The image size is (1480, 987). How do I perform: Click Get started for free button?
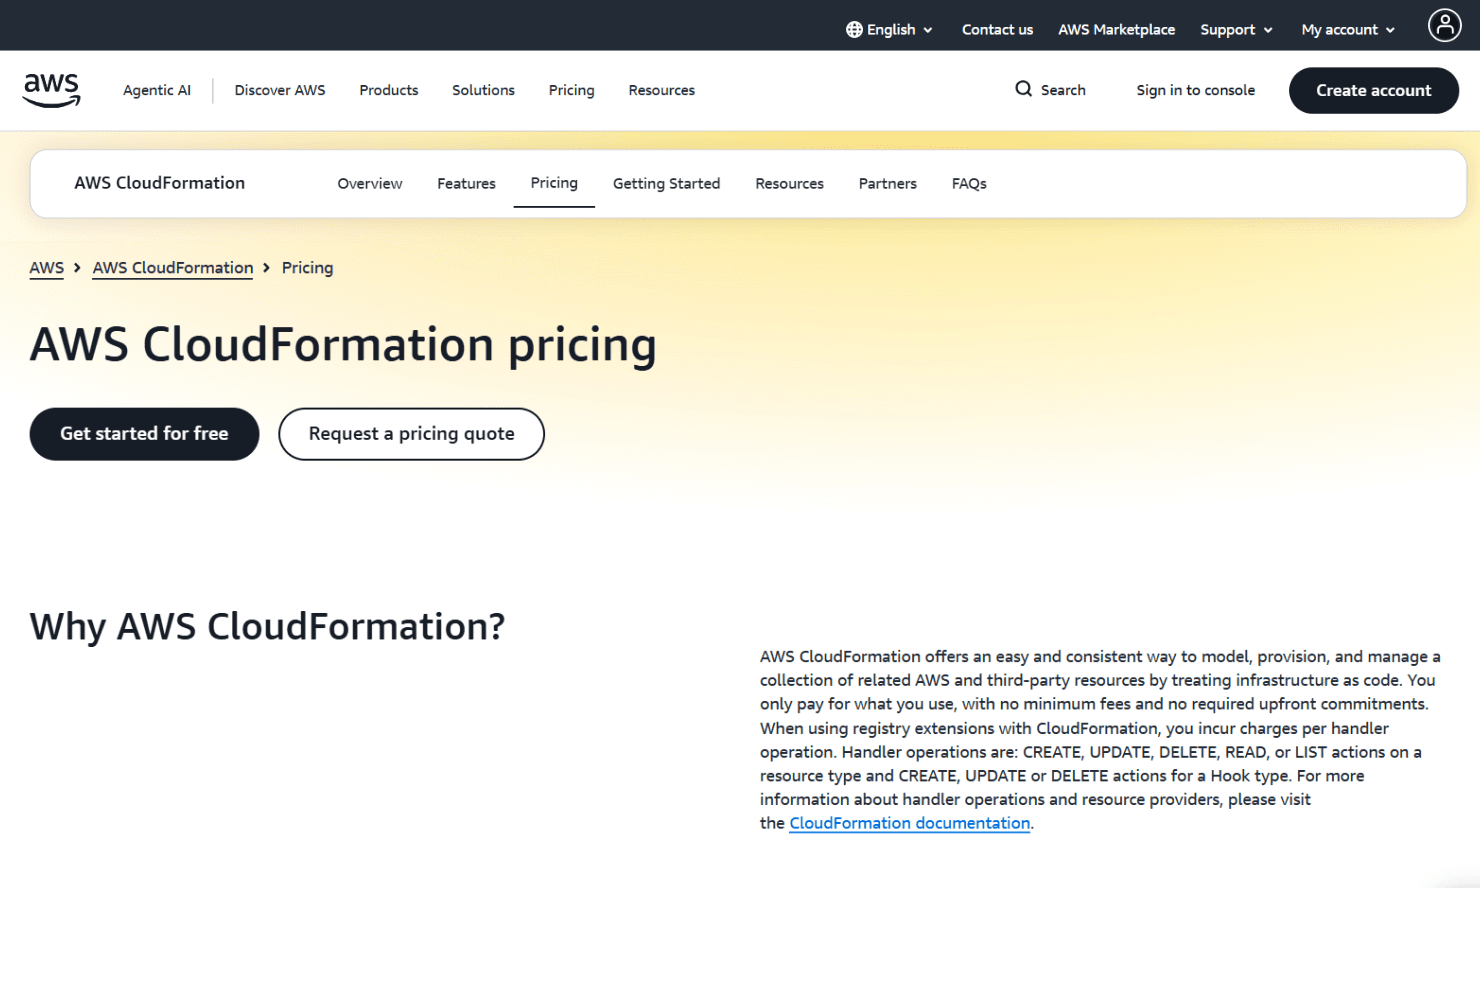tap(144, 434)
